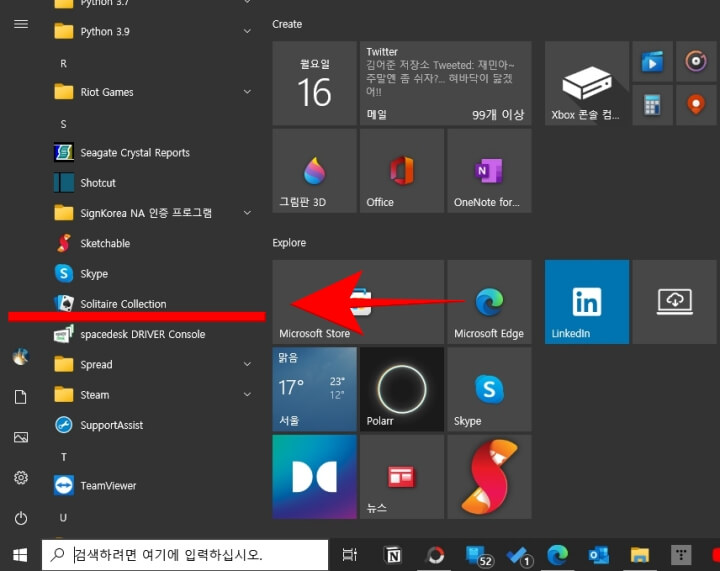Jump to the letter T section header

63,457
